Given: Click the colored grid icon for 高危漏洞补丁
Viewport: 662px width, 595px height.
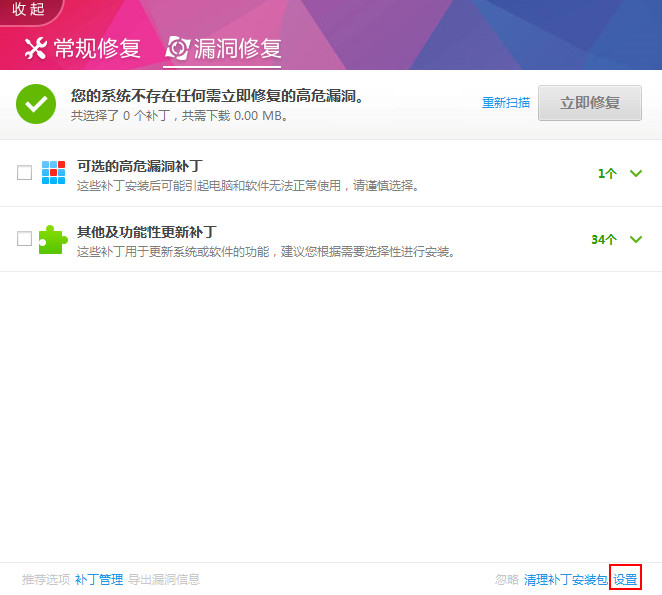Looking at the screenshot, I should [x=54, y=172].
